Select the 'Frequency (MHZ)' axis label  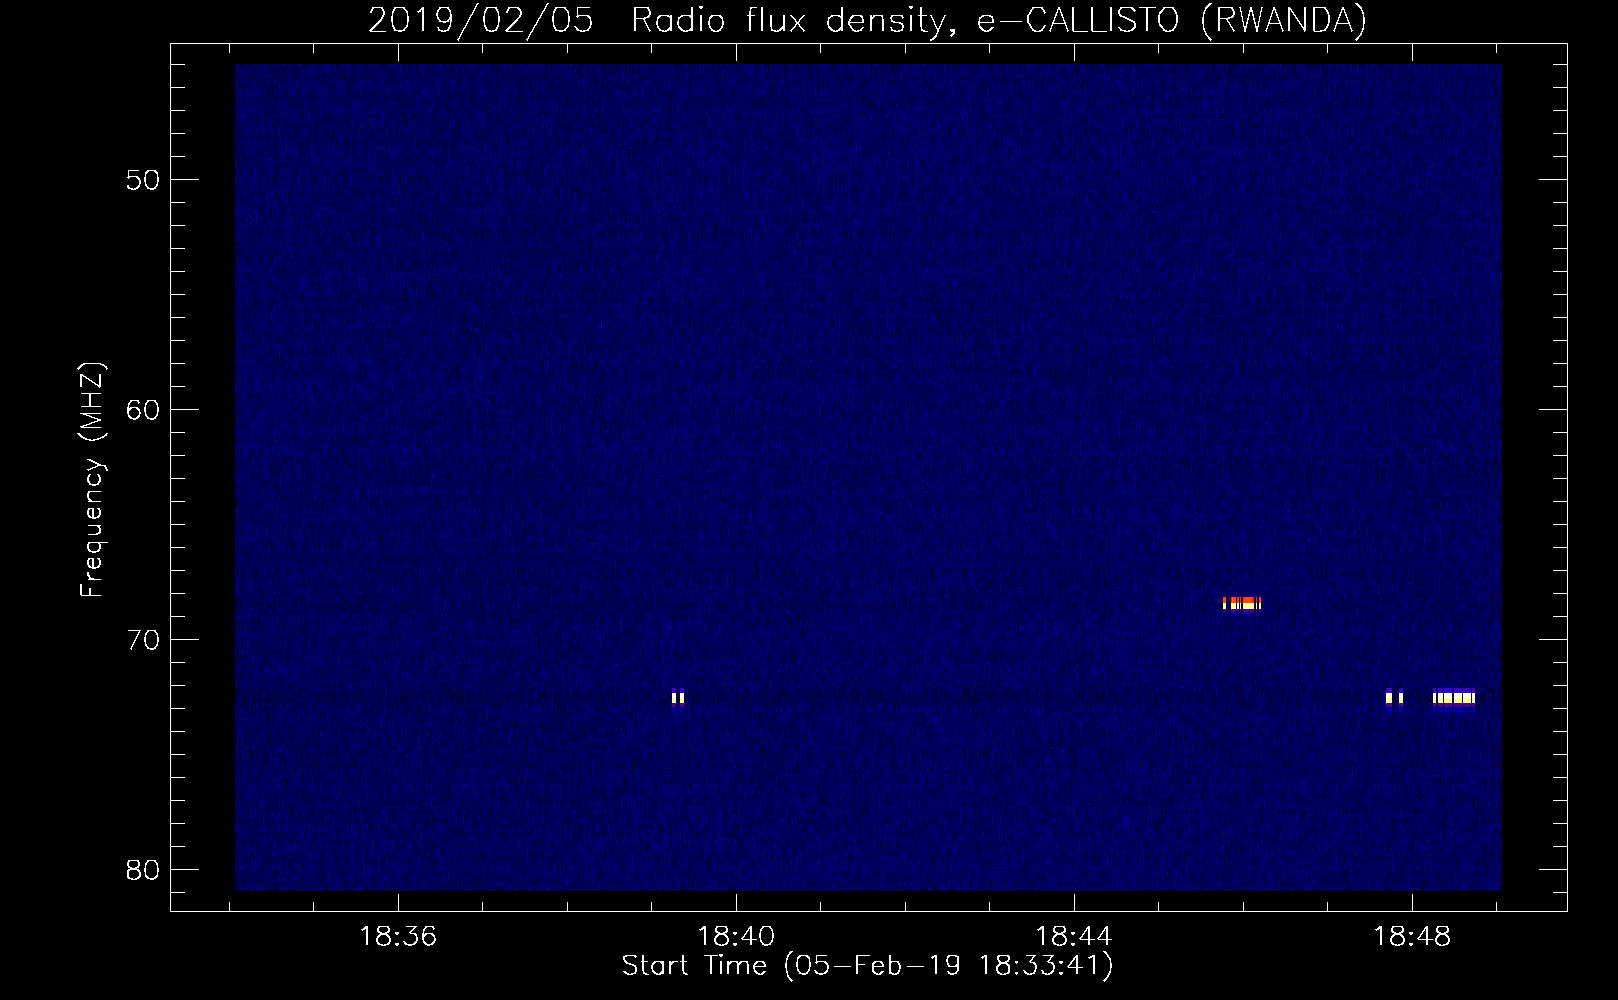(x=92, y=480)
